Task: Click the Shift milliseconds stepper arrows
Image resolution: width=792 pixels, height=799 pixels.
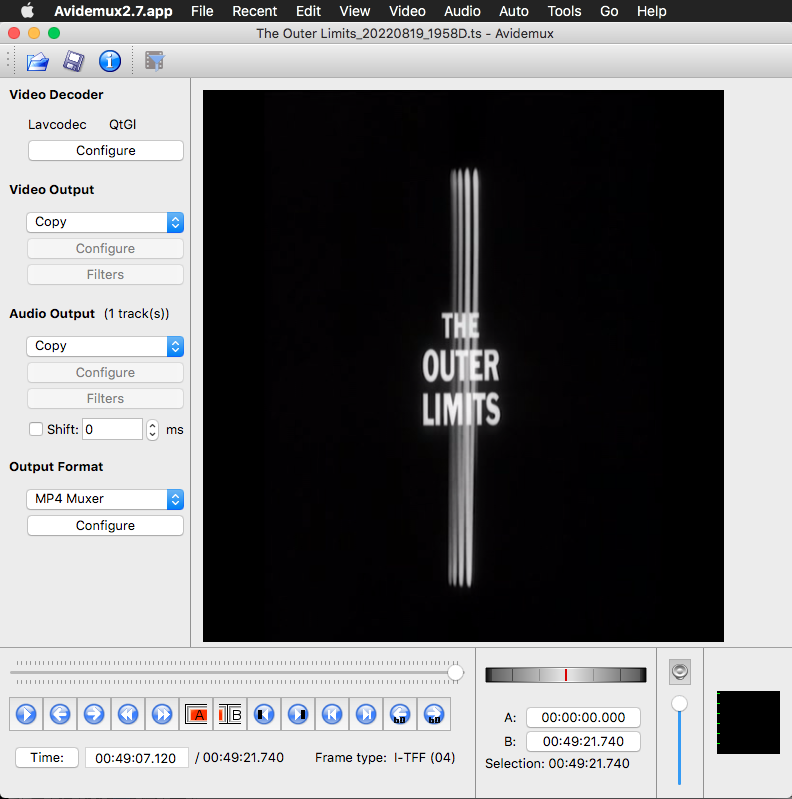Action: [152, 430]
